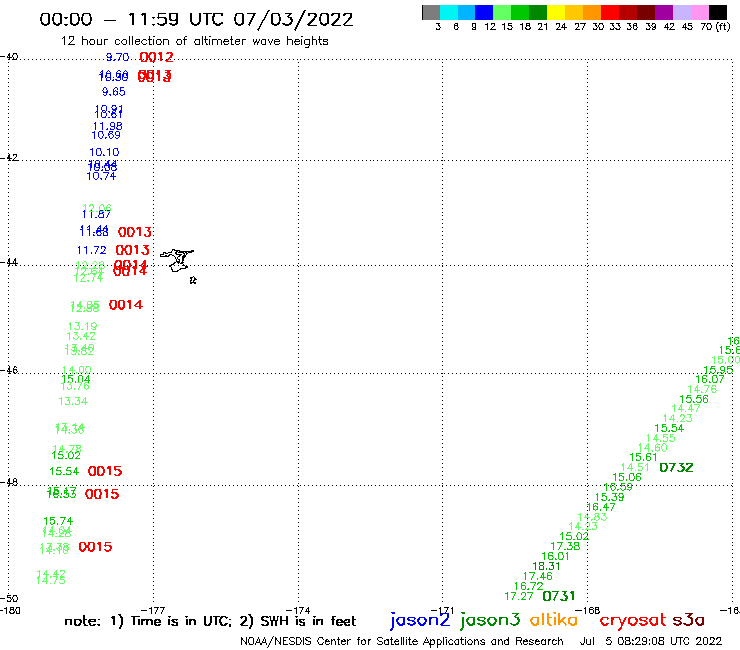Click the NOAA/NESDIS Center credit line
This screenshot has width=740, height=650.
coord(402,641)
